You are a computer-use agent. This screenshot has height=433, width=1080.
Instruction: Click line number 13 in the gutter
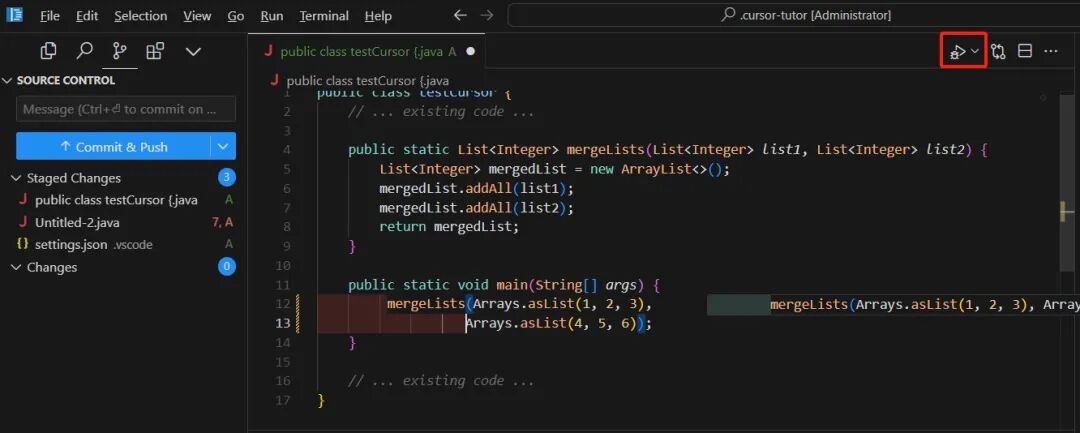coord(283,323)
